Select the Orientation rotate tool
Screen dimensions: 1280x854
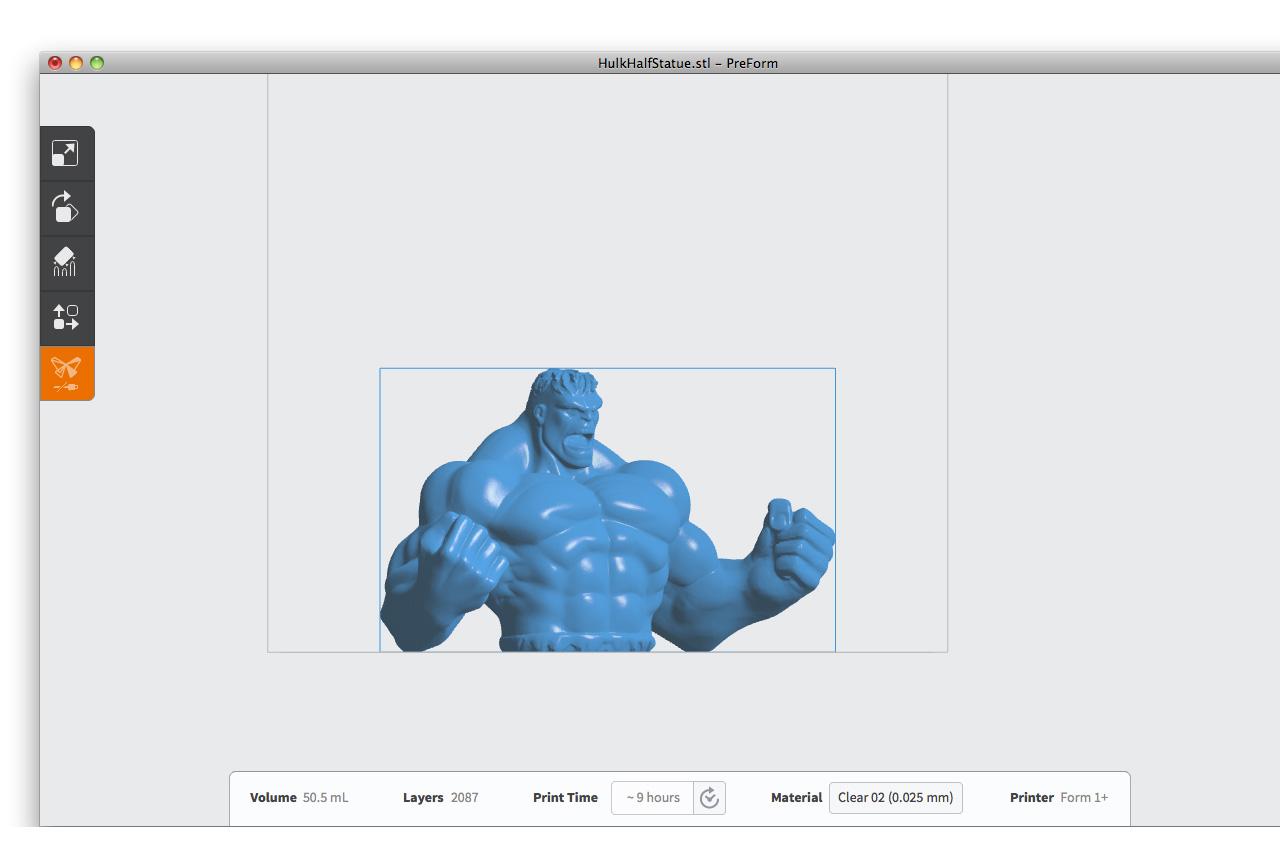click(65, 208)
